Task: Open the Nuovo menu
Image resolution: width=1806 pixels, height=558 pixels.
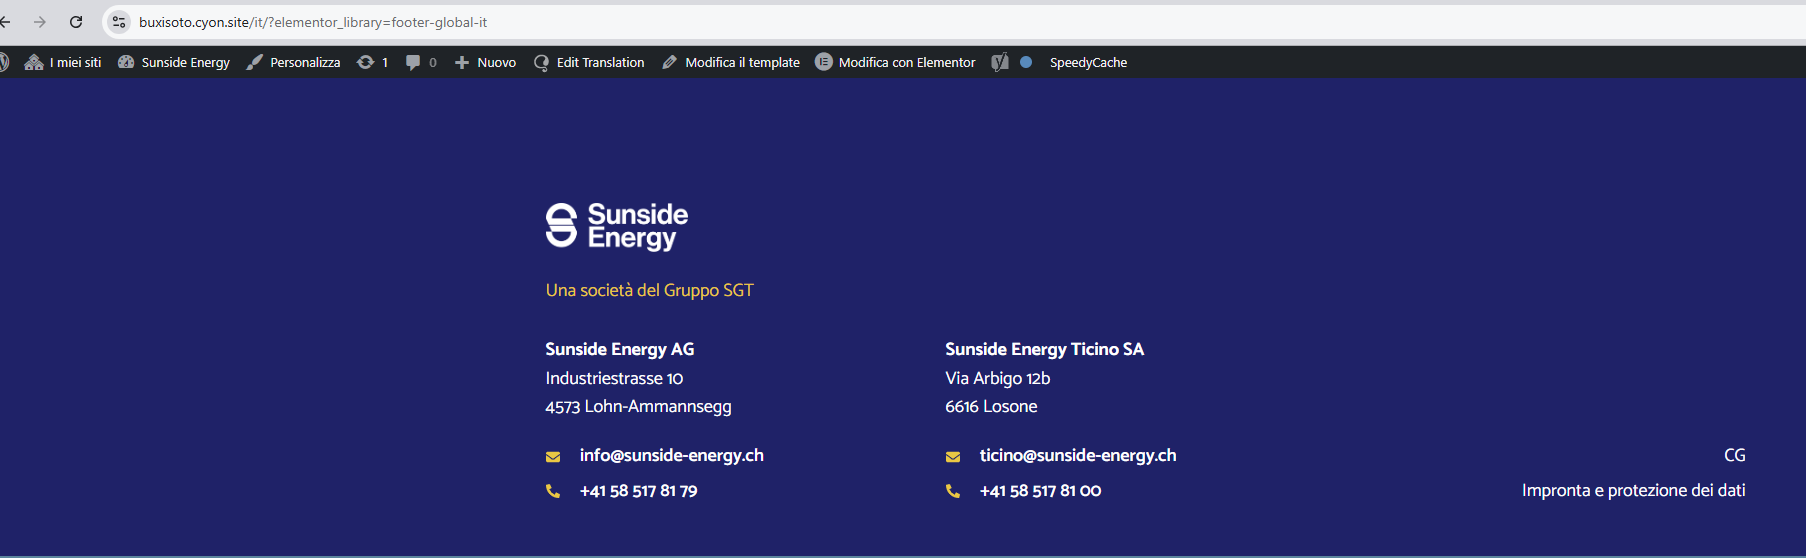Action: pyautogui.click(x=485, y=62)
